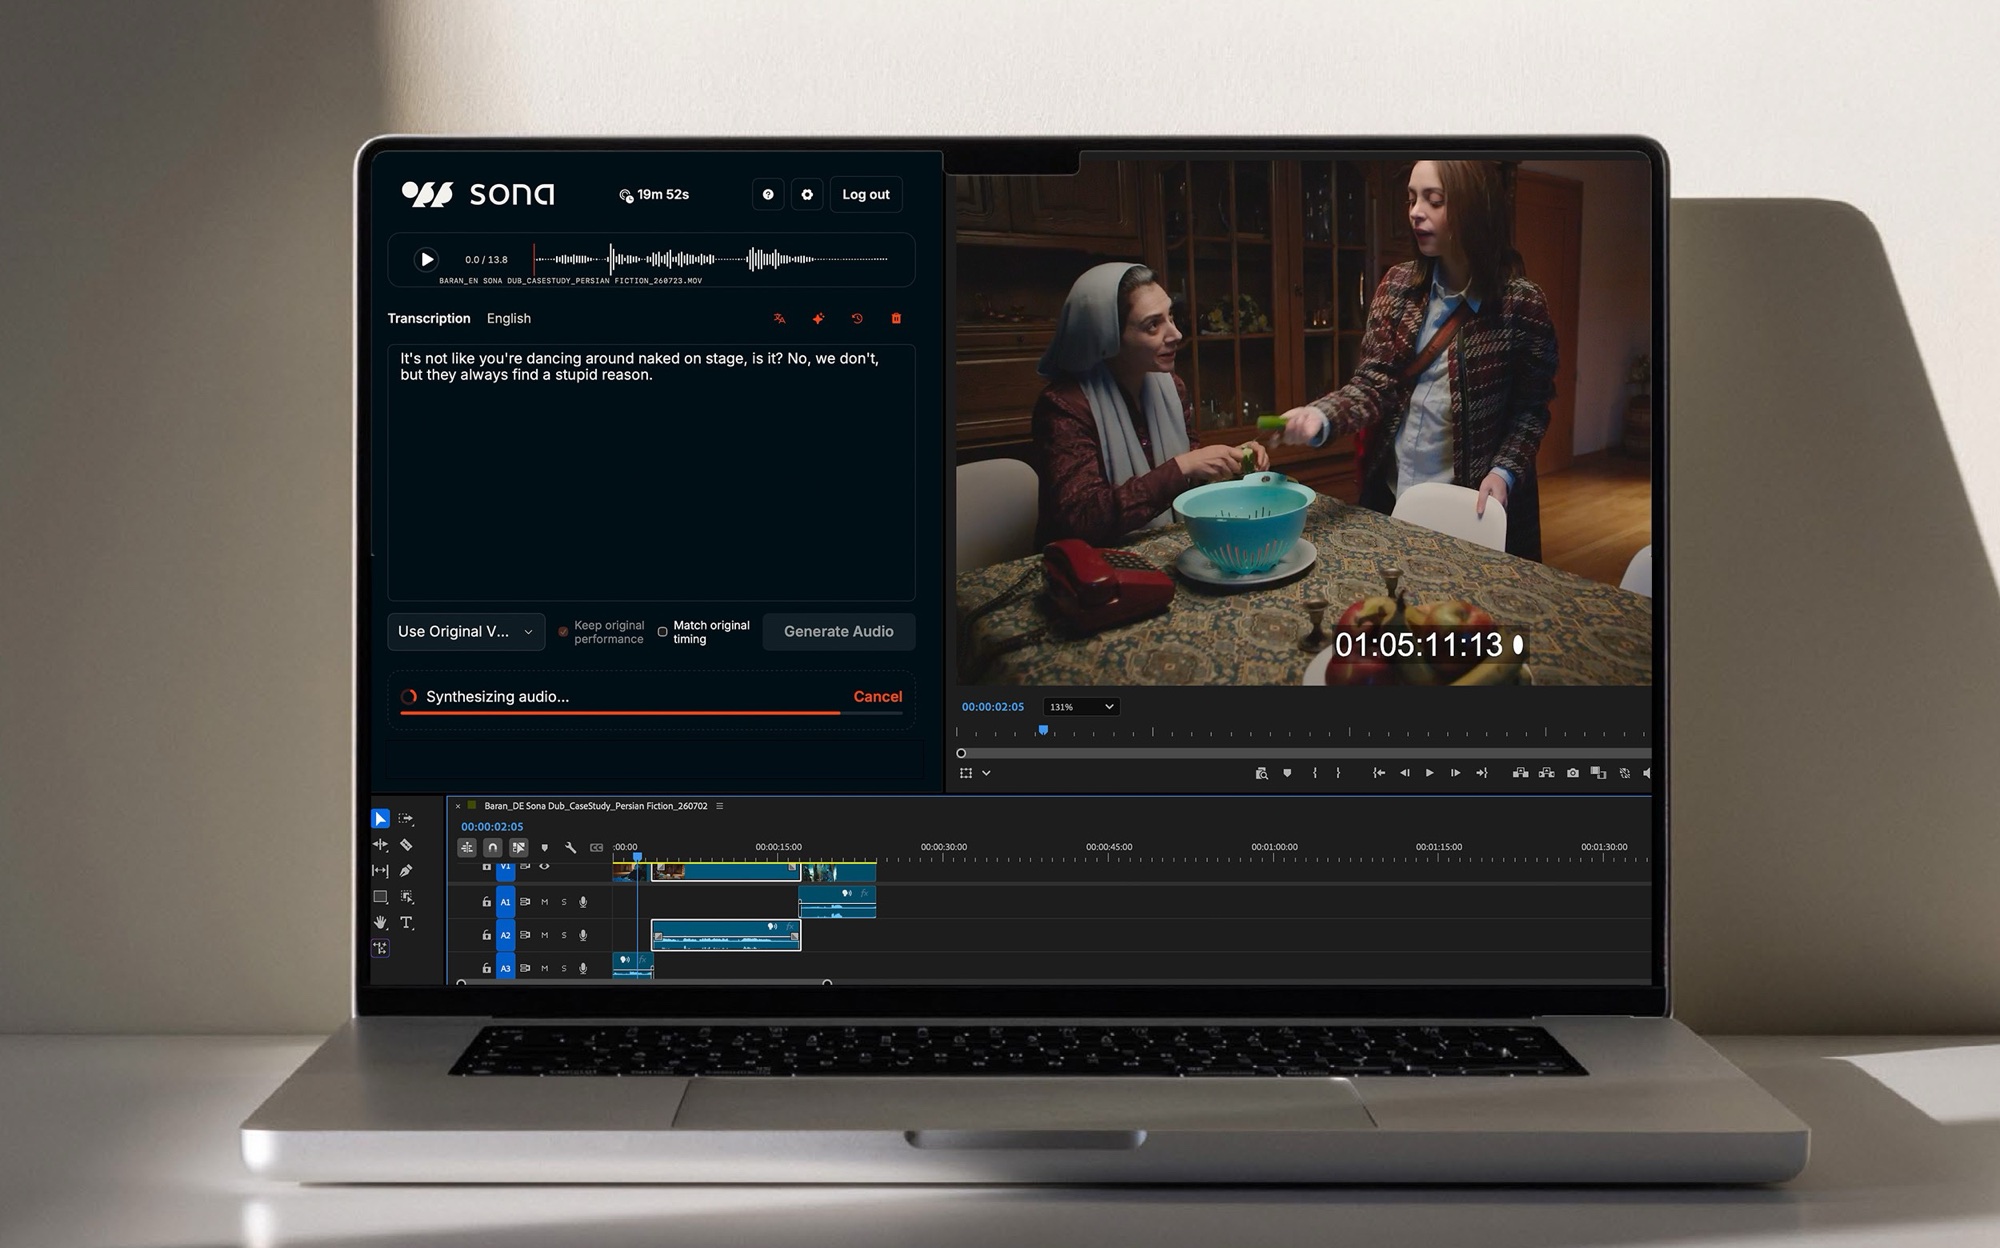Screen dimensions: 2000x1248
Task: Click the Log out button
Action: pyautogui.click(x=866, y=195)
